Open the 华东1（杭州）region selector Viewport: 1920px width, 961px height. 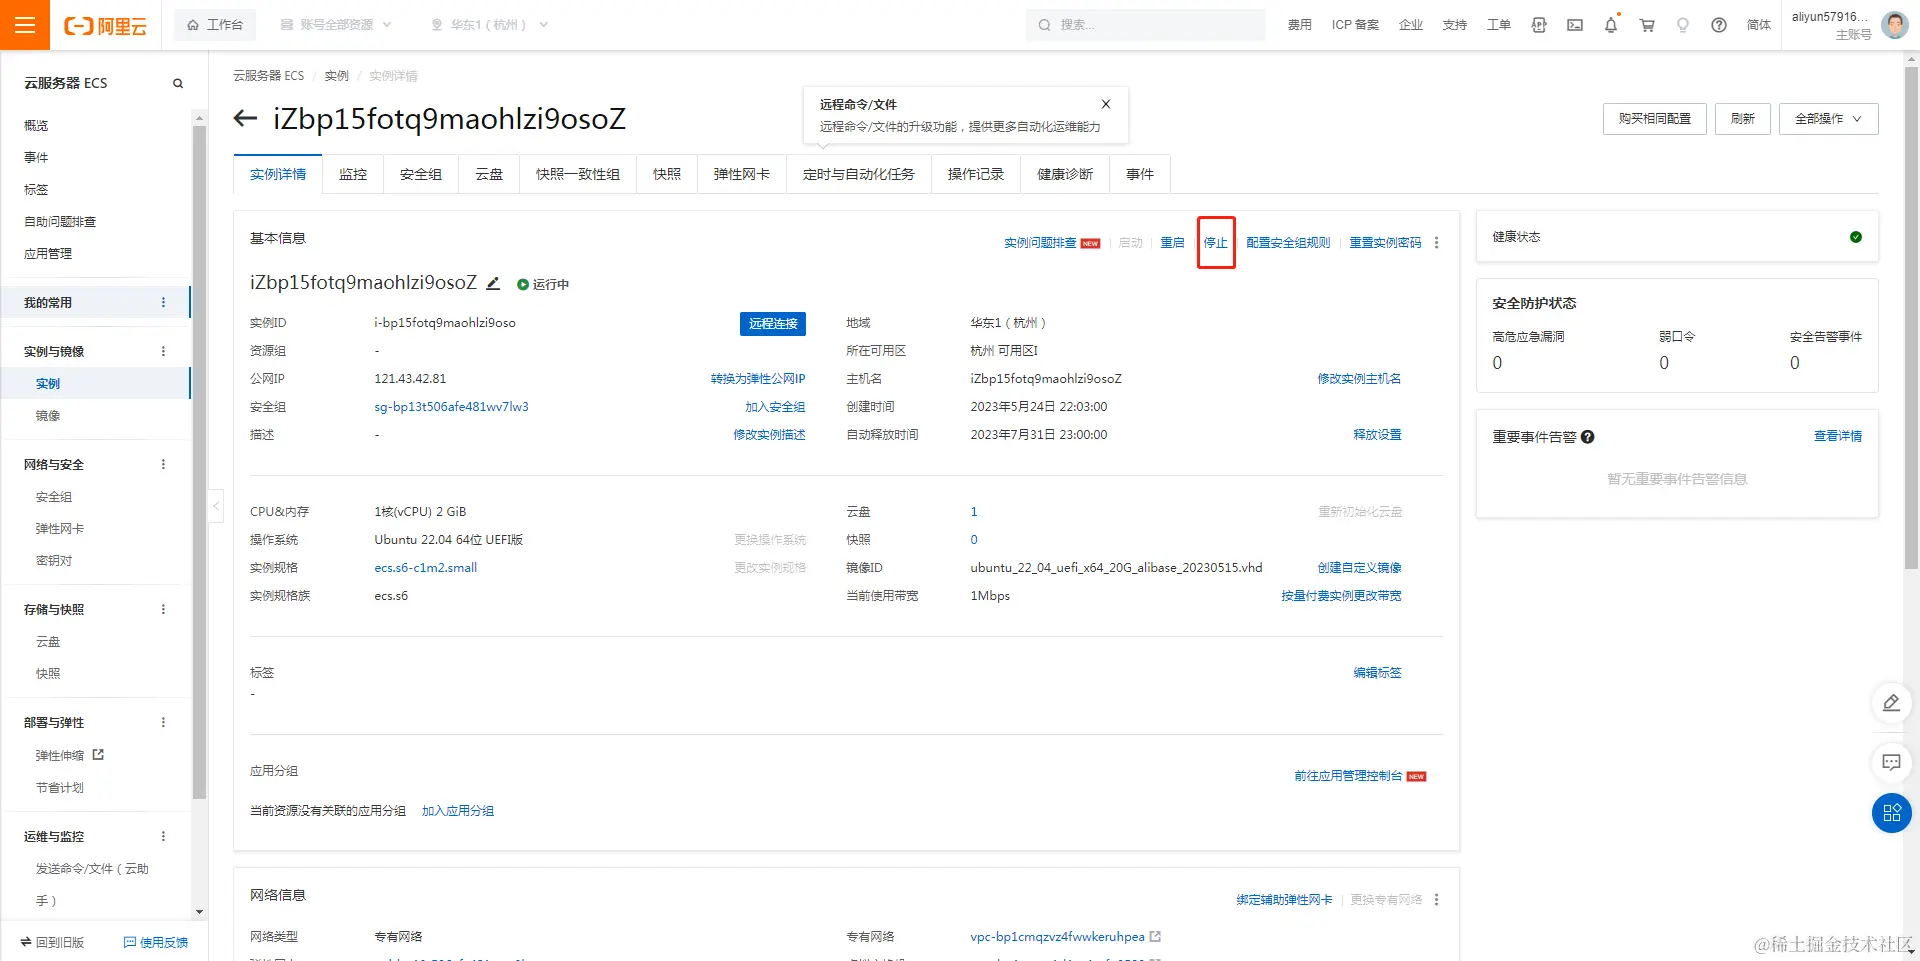[490, 25]
